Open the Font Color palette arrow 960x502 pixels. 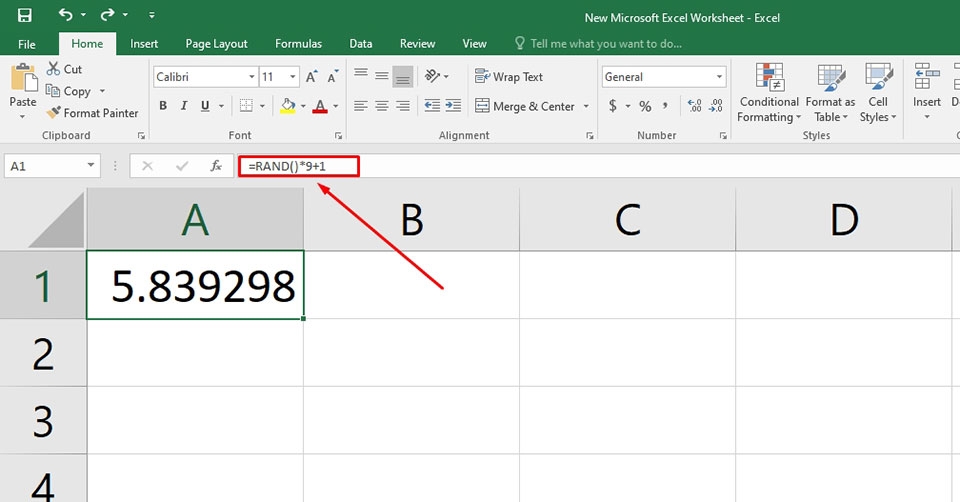coord(336,107)
